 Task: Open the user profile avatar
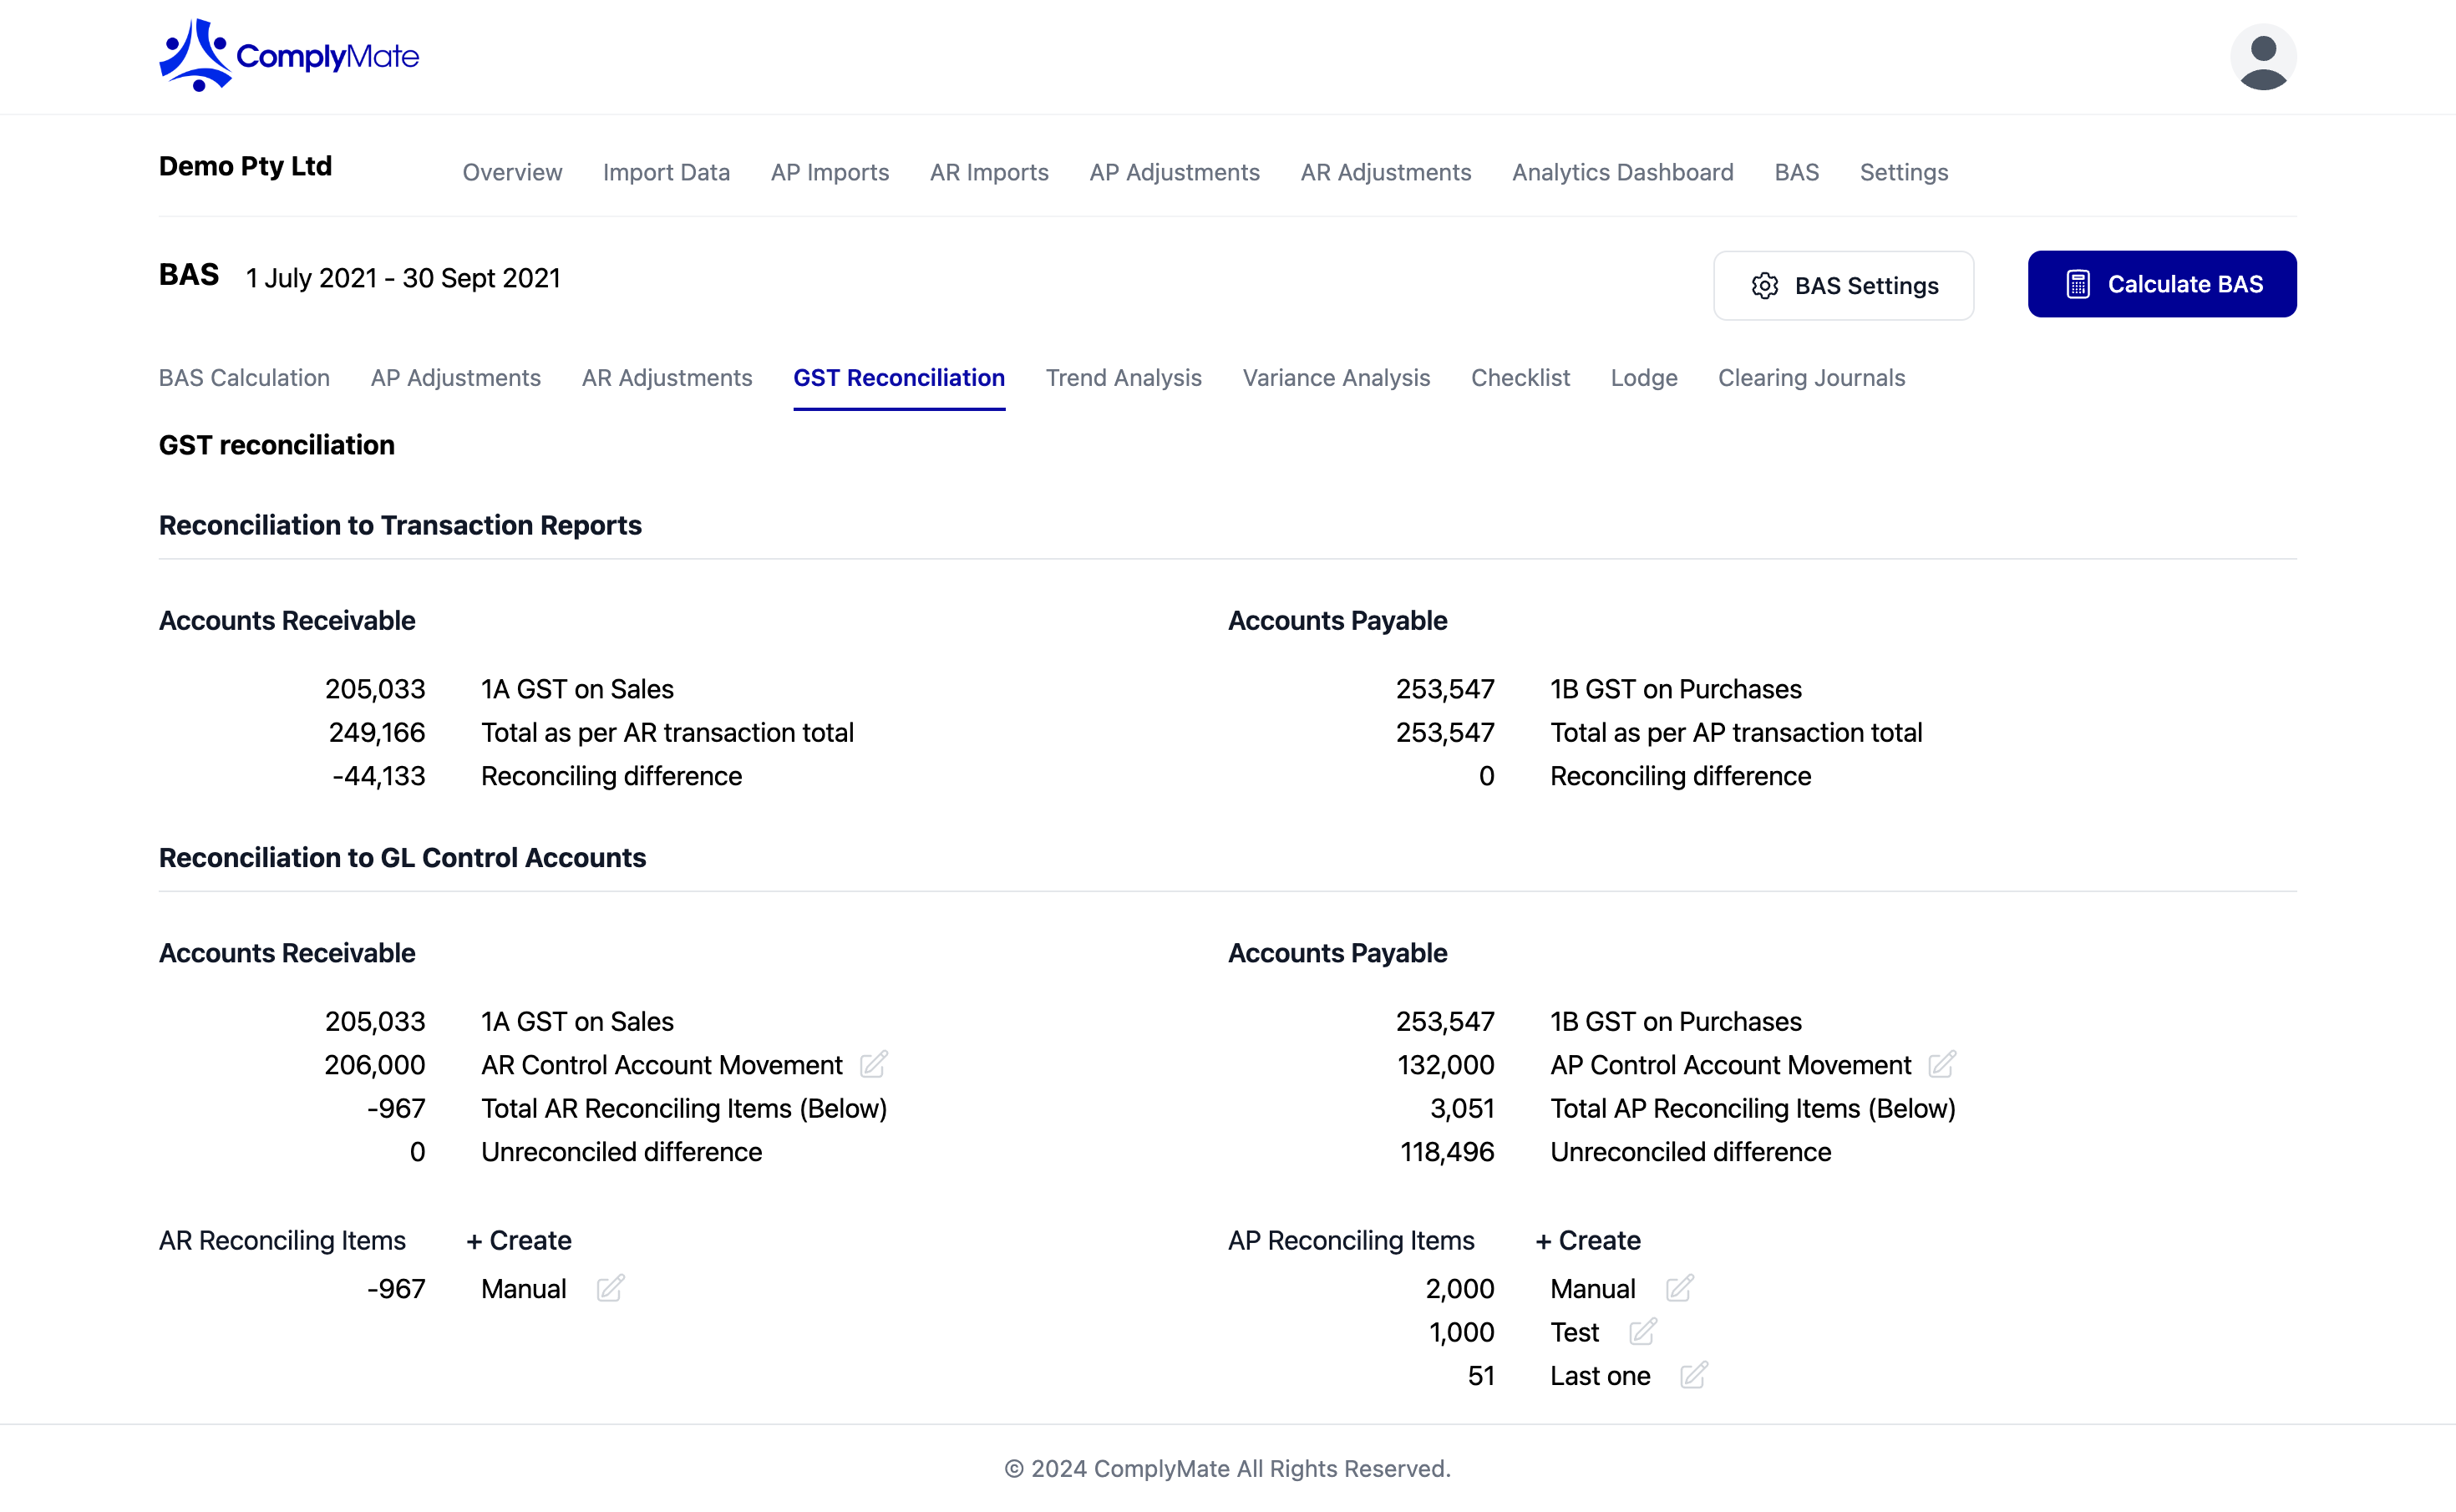tap(2264, 57)
